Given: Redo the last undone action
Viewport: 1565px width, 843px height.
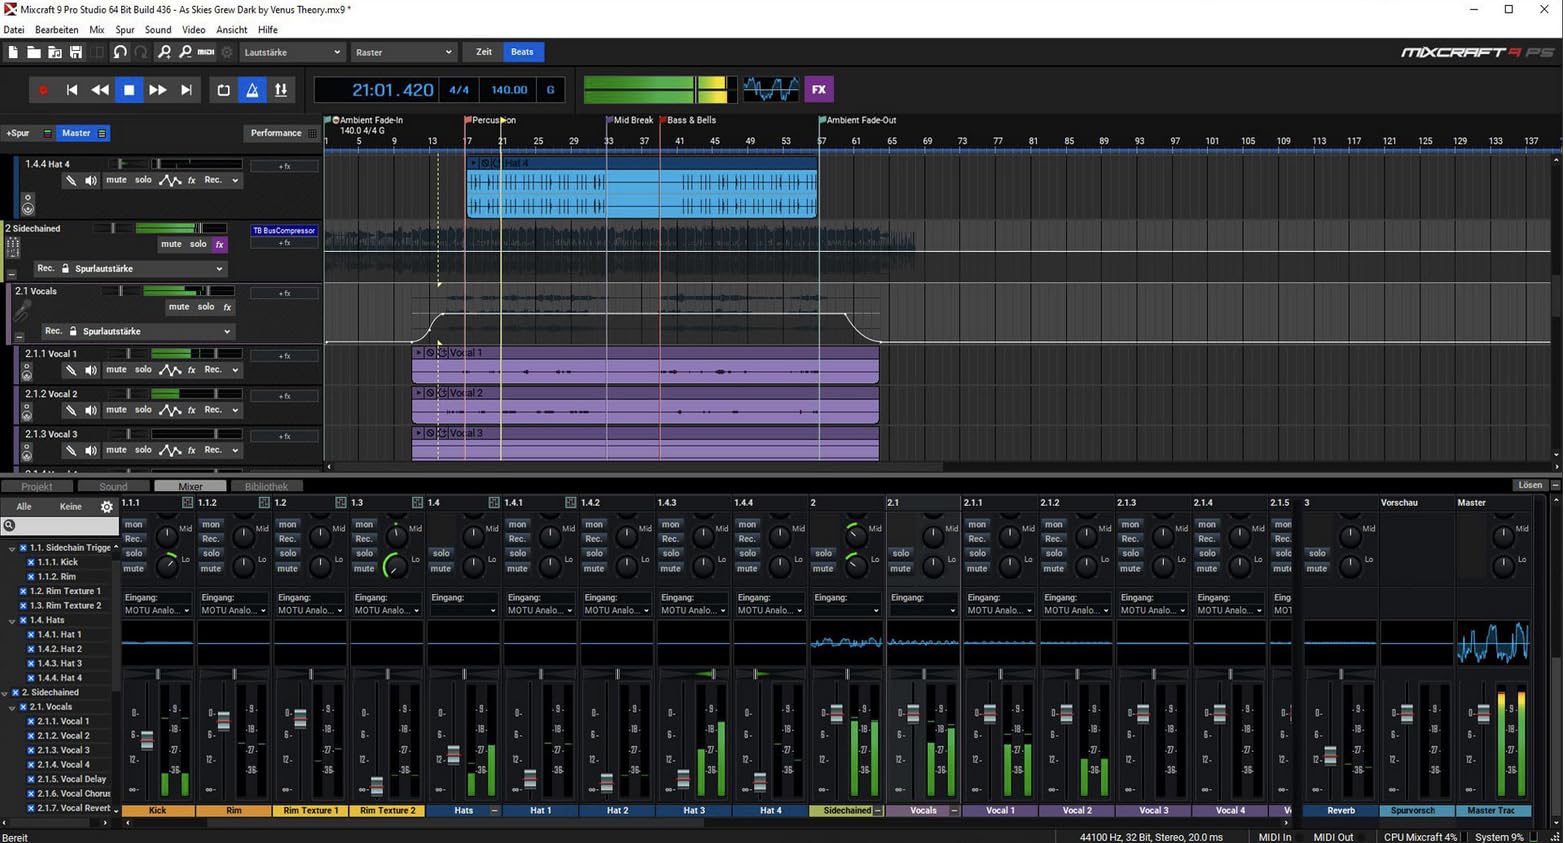Looking at the screenshot, I should [x=141, y=52].
